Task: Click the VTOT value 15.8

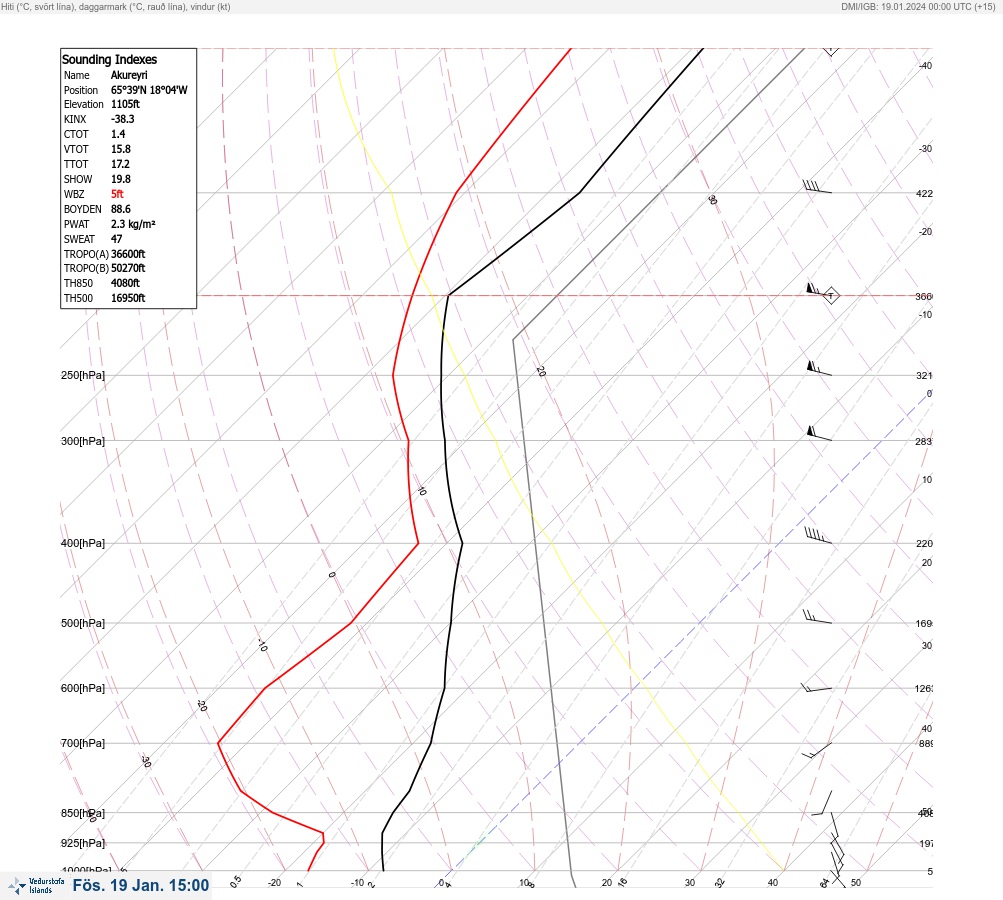Action: pos(121,149)
